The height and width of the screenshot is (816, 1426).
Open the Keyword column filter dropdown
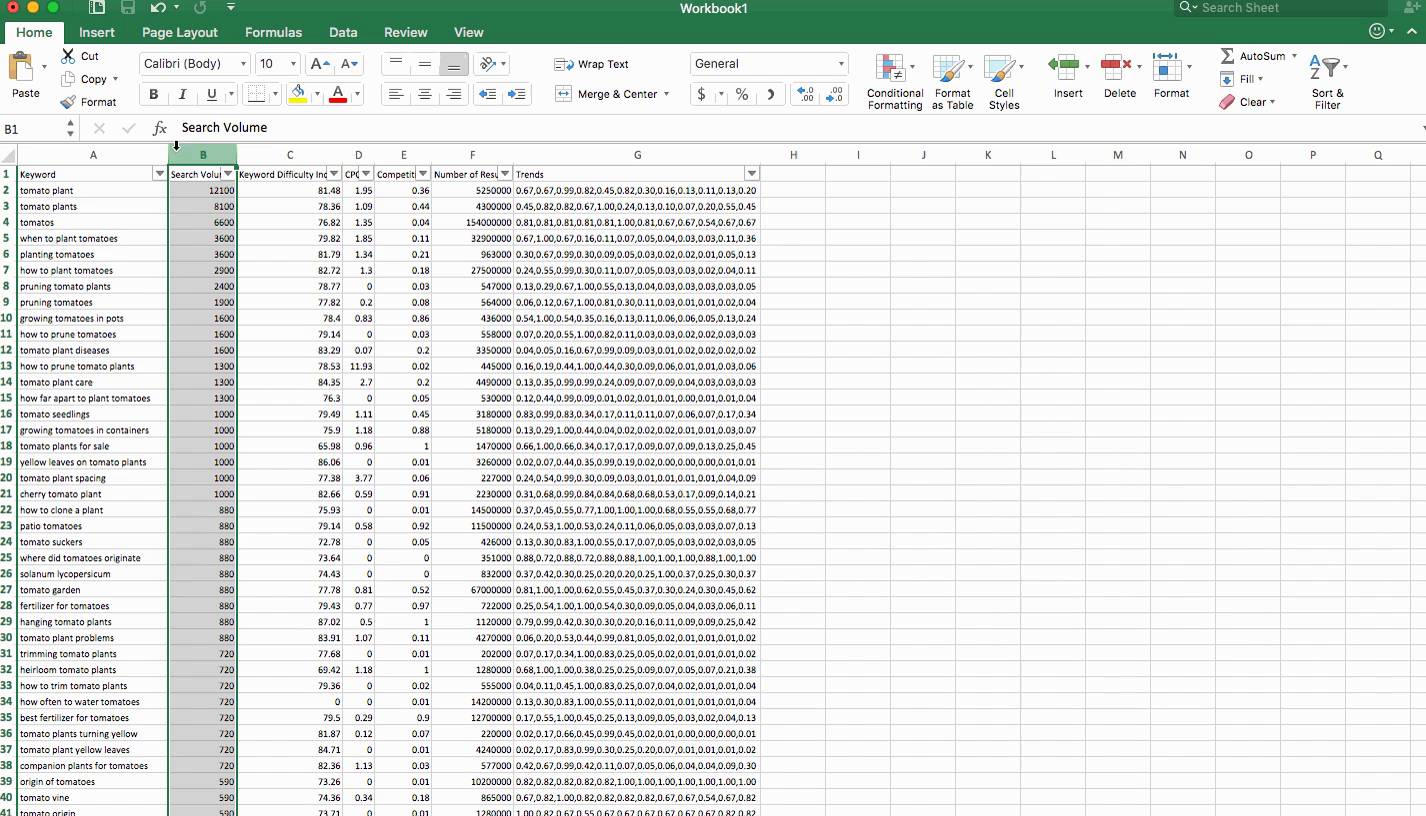click(158, 174)
